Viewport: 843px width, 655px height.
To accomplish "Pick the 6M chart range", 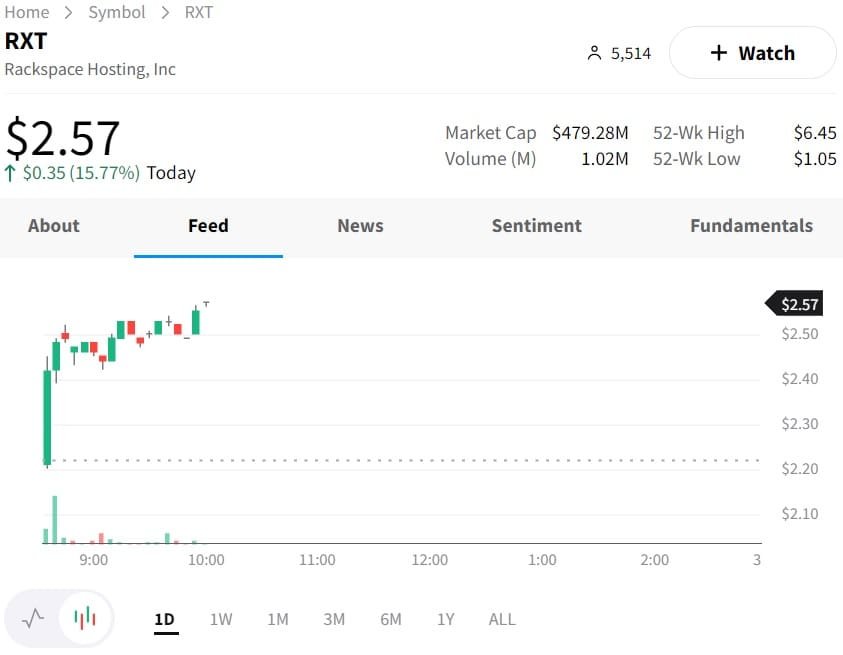I will [391, 619].
